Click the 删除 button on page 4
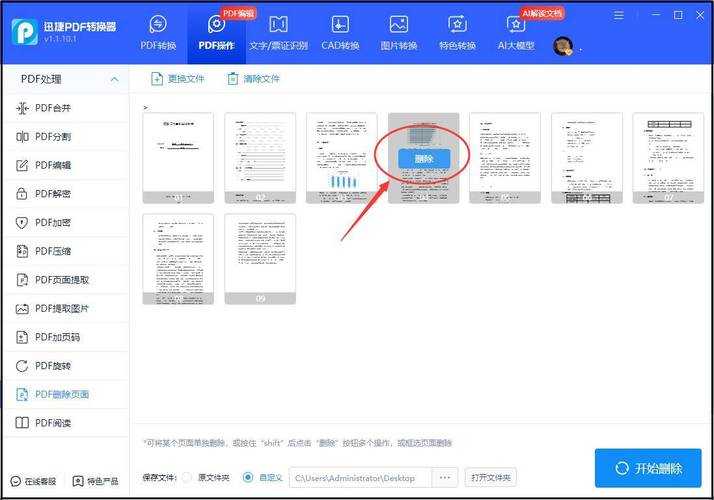The image size is (714, 500). 424,159
